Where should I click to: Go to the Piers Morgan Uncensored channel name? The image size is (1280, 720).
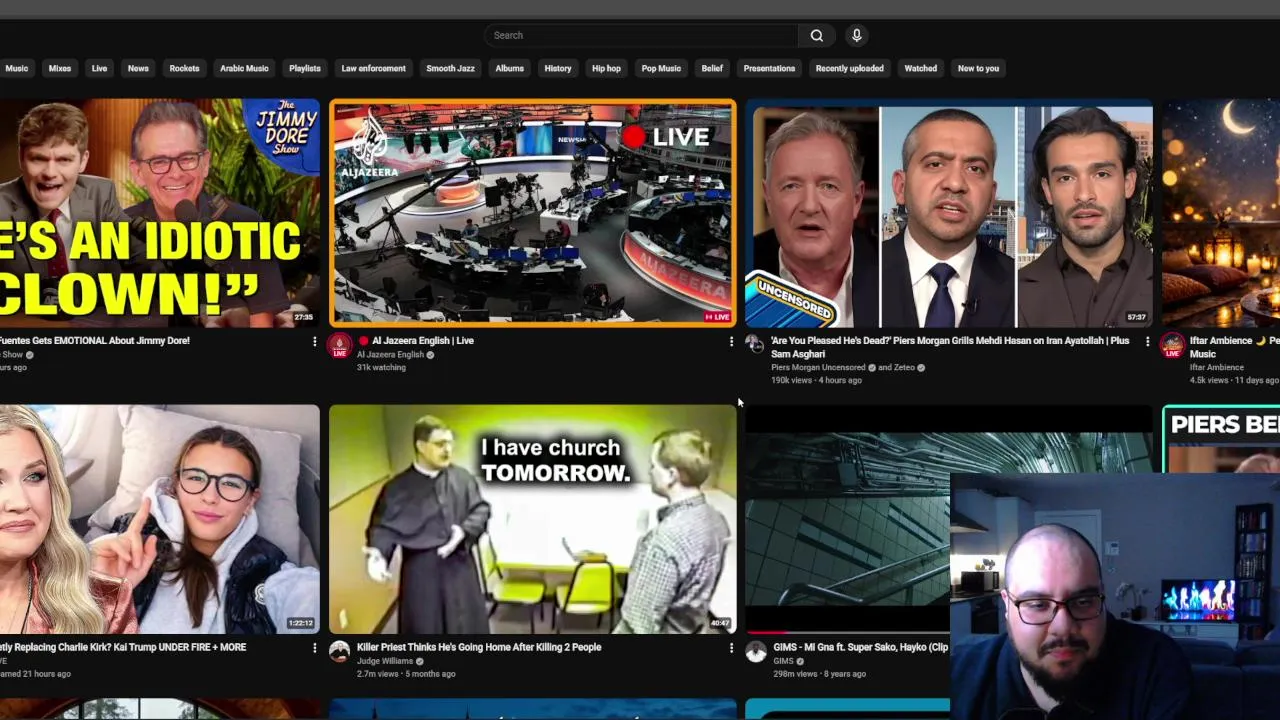[x=818, y=368]
